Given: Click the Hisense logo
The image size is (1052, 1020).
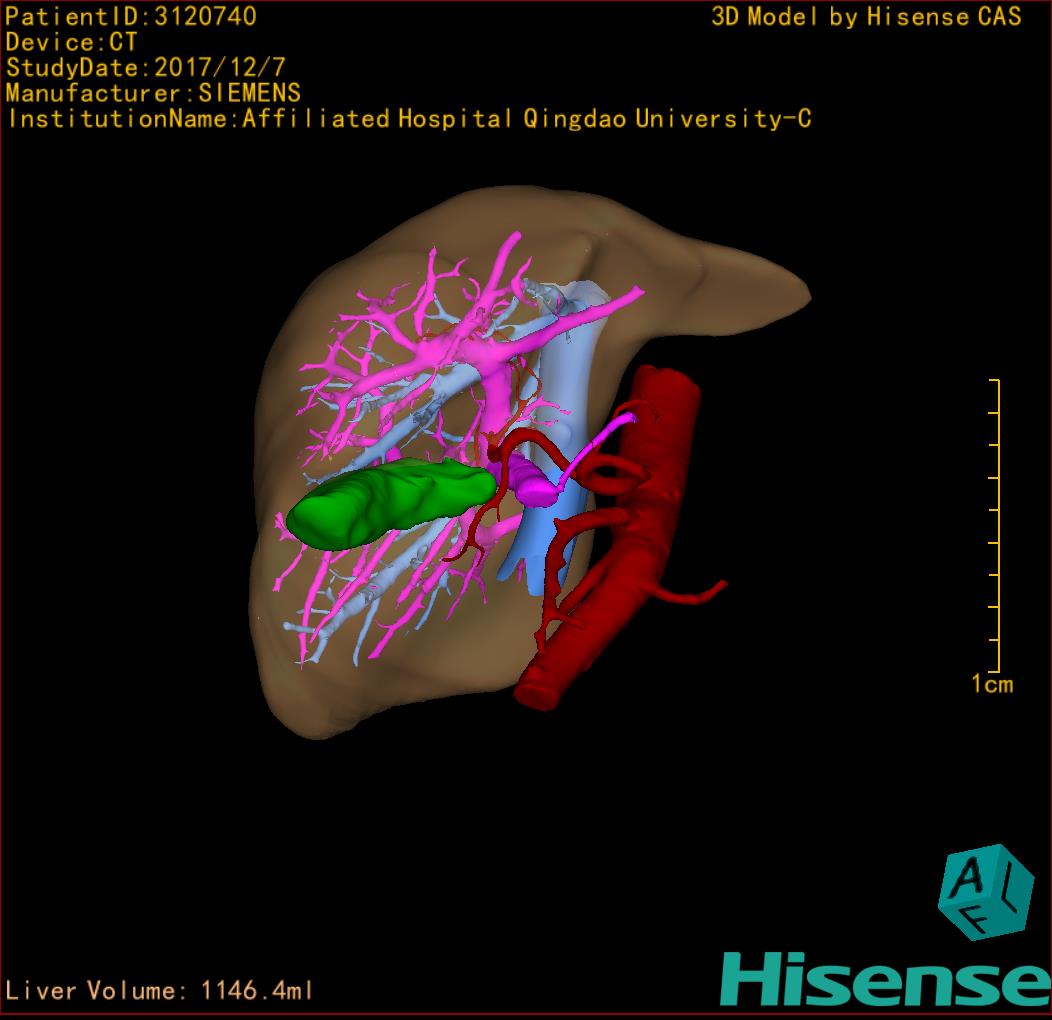Looking at the screenshot, I should [x=886, y=978].
